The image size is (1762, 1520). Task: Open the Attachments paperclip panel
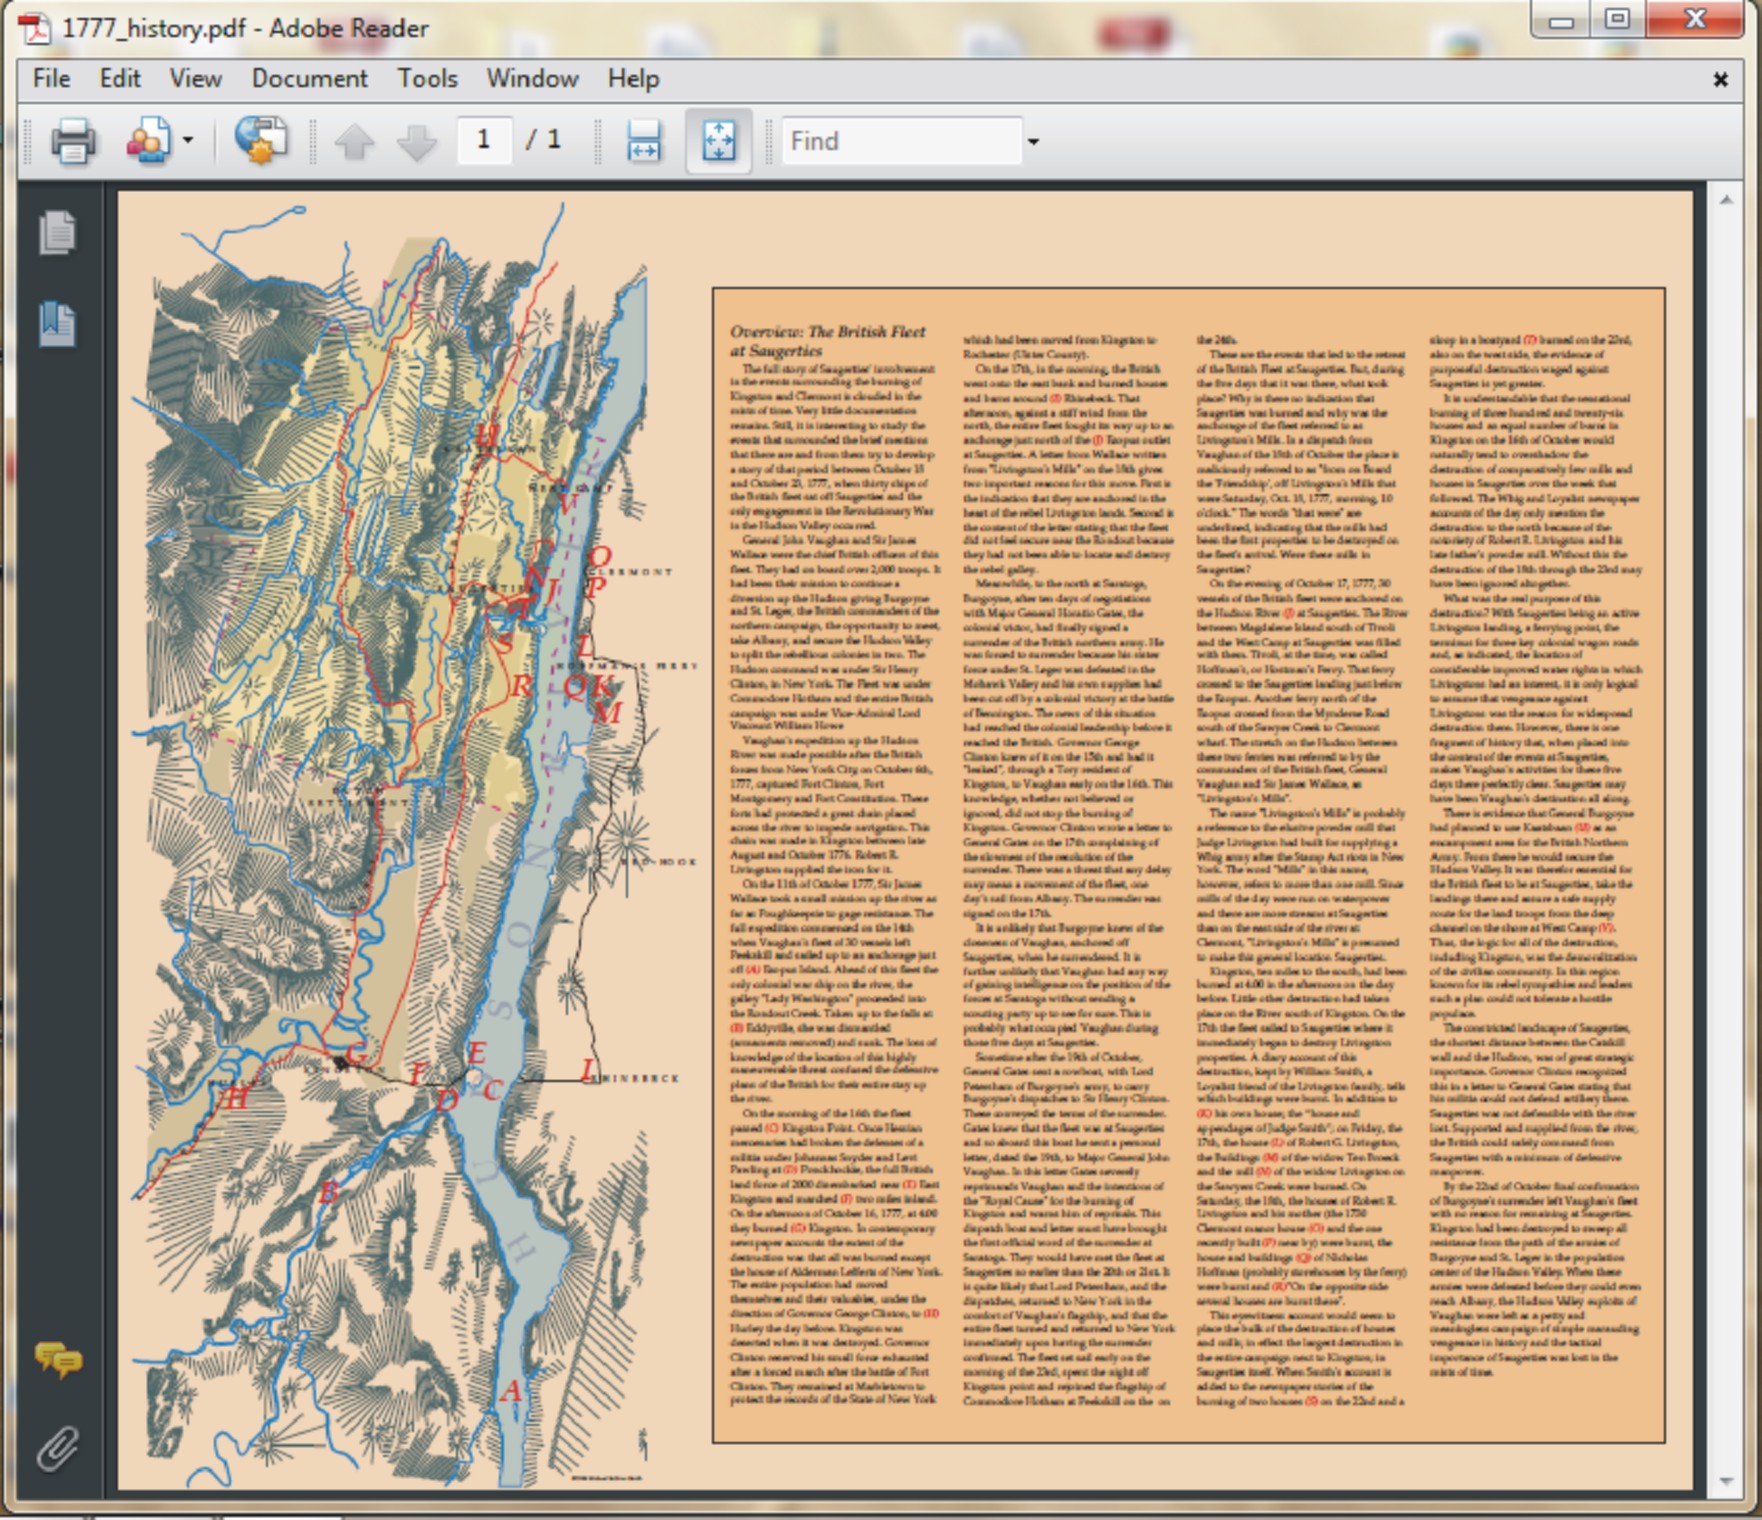coord(58,1448)
